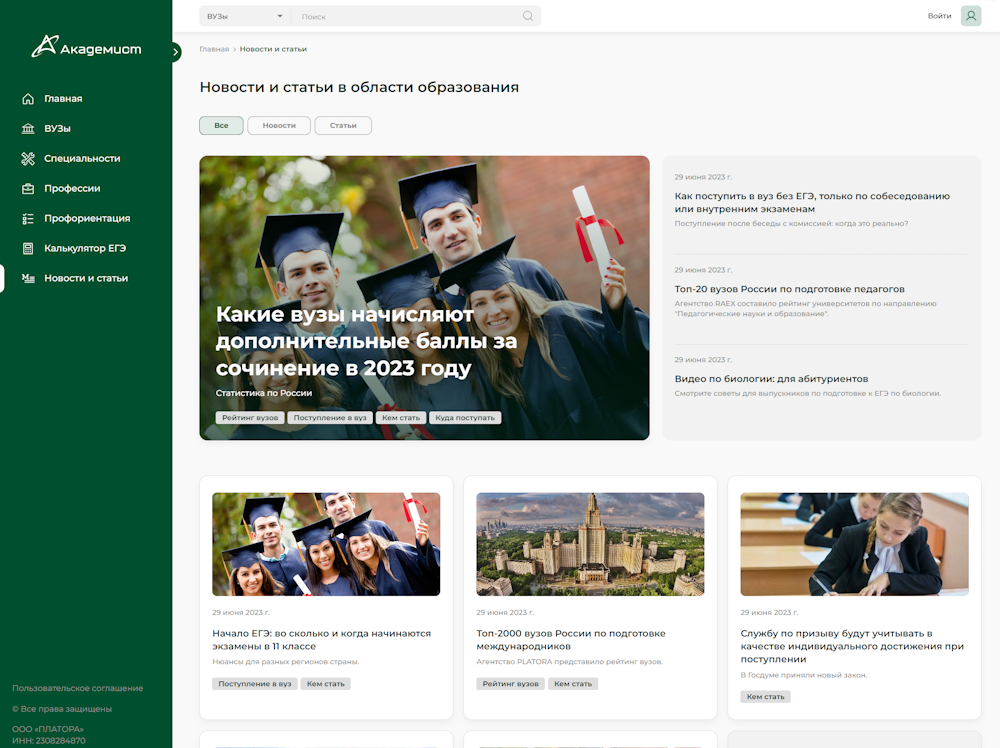1000x748 pixels.
Task: Open the Moscow university building thumbnail
Action: (590, 544)
